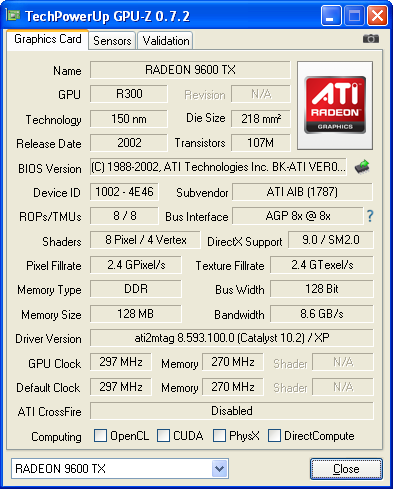
Task: Click the Transistors value 107M
Action: click(261, 143)
